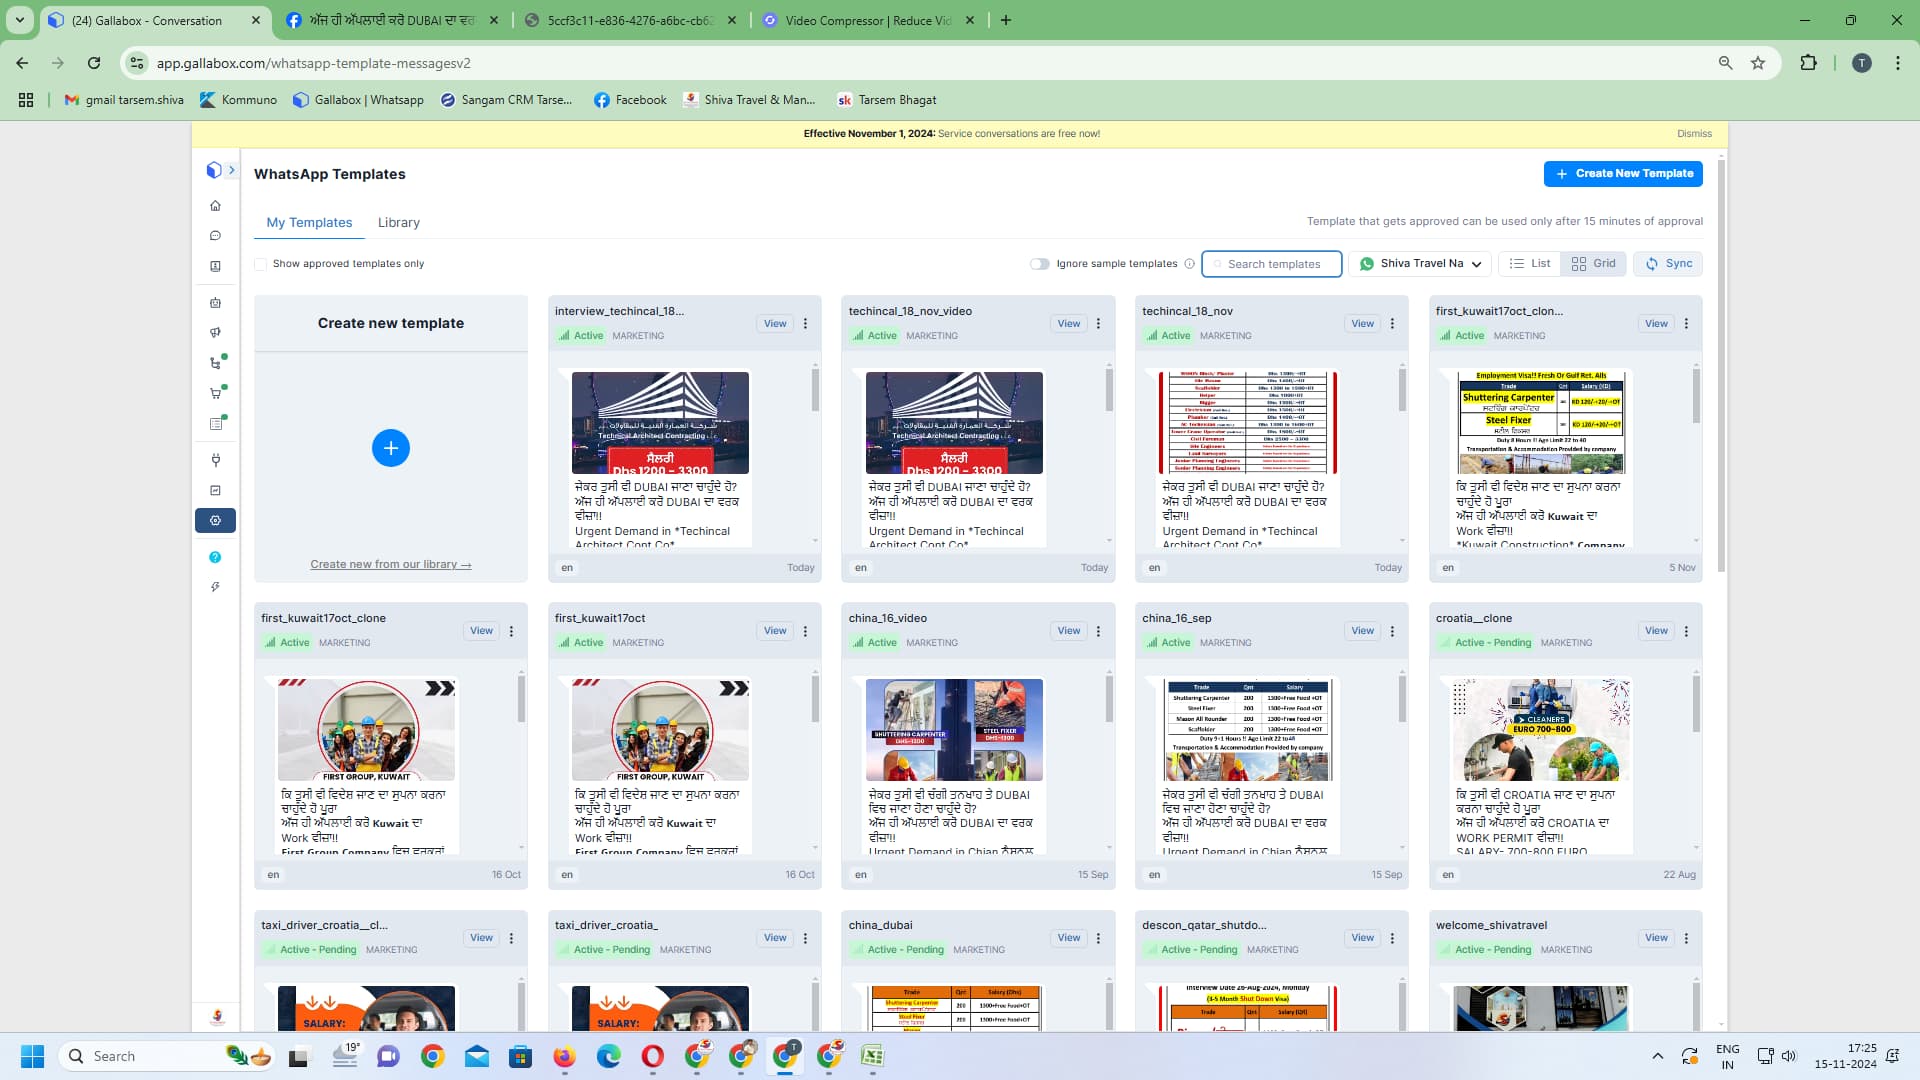Click the croatia__clone cleaners image thumbnail
Screen dimensions: 1920x1080
[x=1540, y=730]
